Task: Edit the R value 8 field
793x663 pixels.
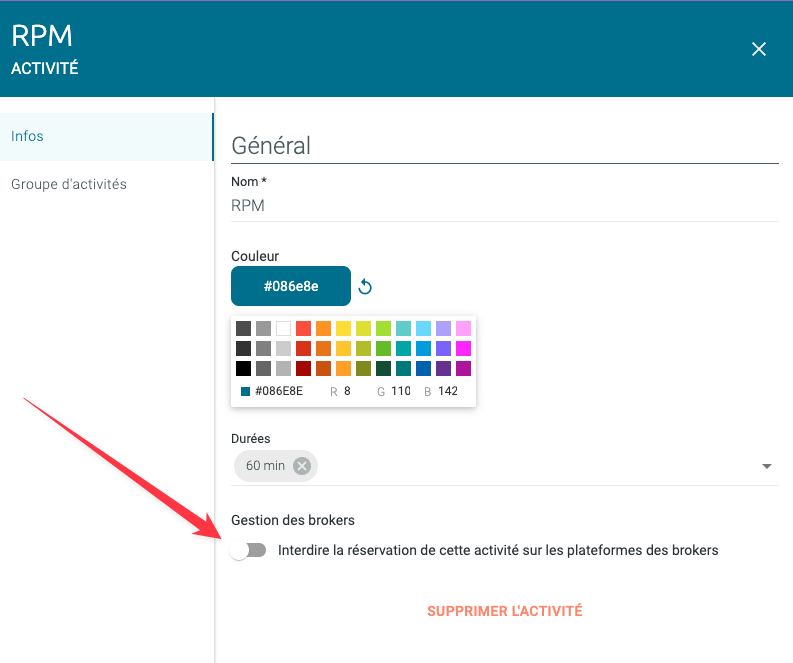Action: 347,391
